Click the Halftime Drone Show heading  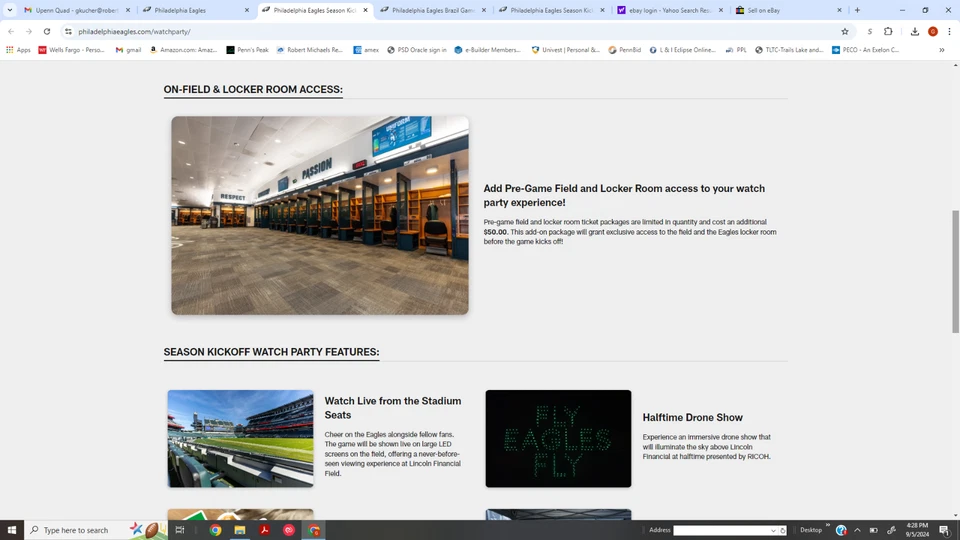(x=692, y=418)
